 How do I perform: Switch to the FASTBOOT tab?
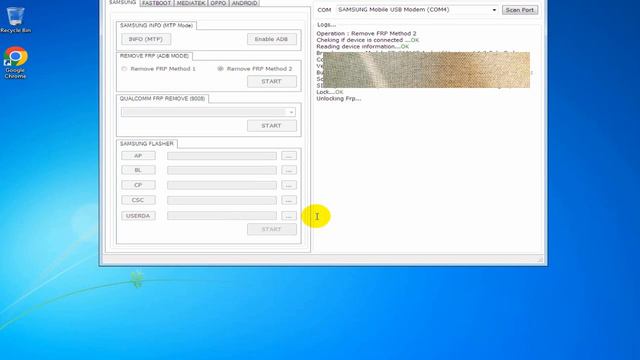156,3
